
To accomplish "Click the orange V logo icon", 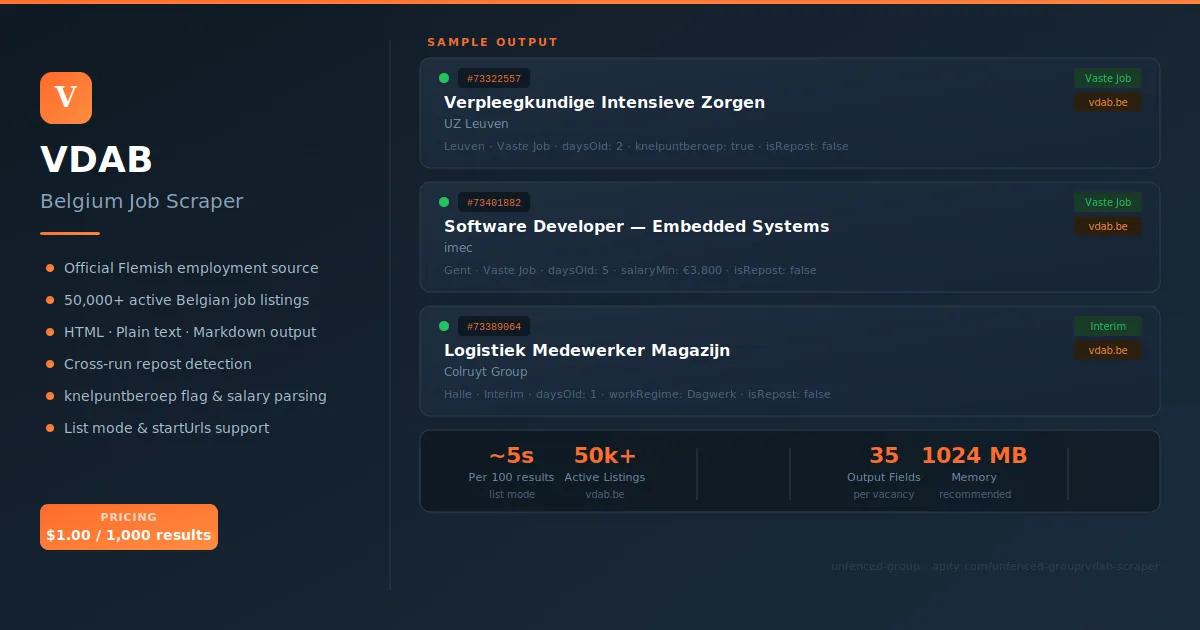I will (x=65, y=97).
